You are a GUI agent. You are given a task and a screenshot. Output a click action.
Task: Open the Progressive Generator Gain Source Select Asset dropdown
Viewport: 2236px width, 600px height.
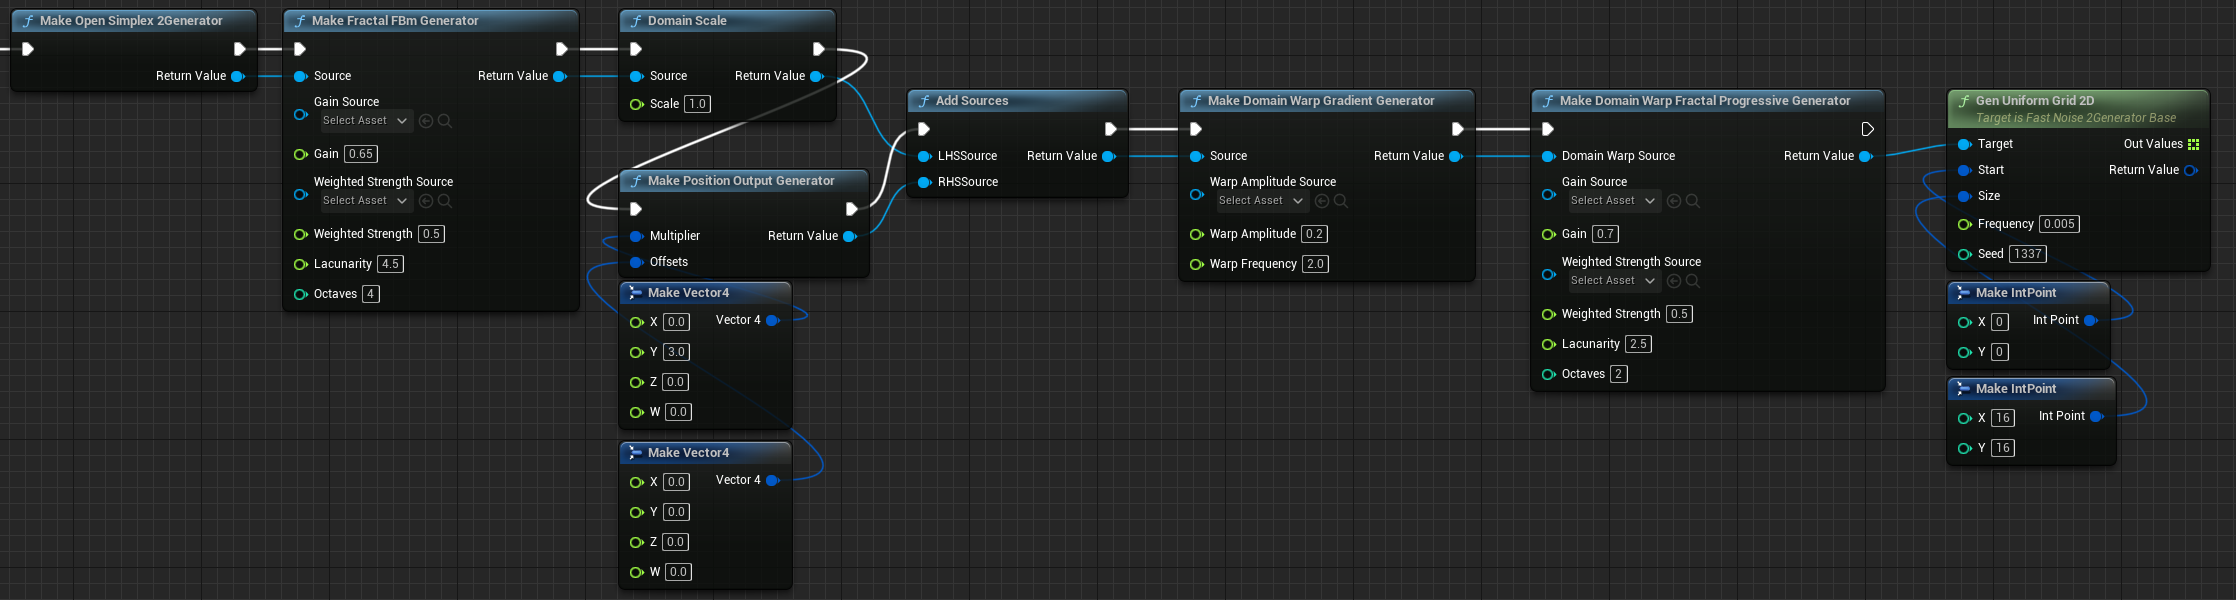(x=1614, y=201)
